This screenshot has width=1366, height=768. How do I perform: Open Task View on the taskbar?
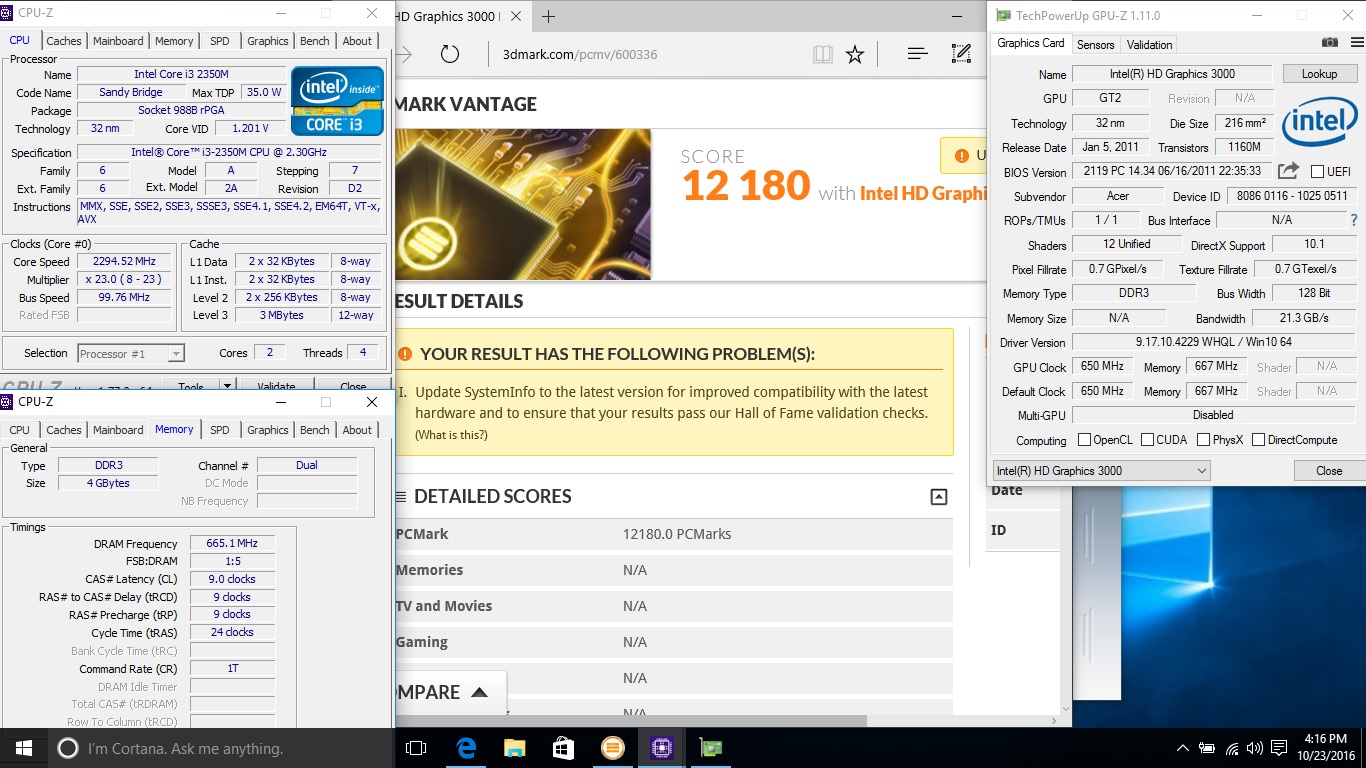(x=416, y=748)
